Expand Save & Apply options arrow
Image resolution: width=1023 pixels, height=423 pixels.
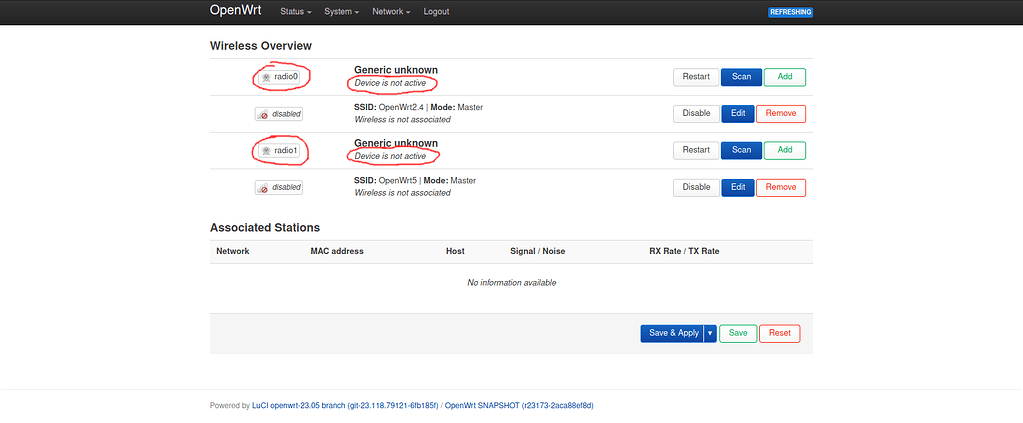click(710, 333)
